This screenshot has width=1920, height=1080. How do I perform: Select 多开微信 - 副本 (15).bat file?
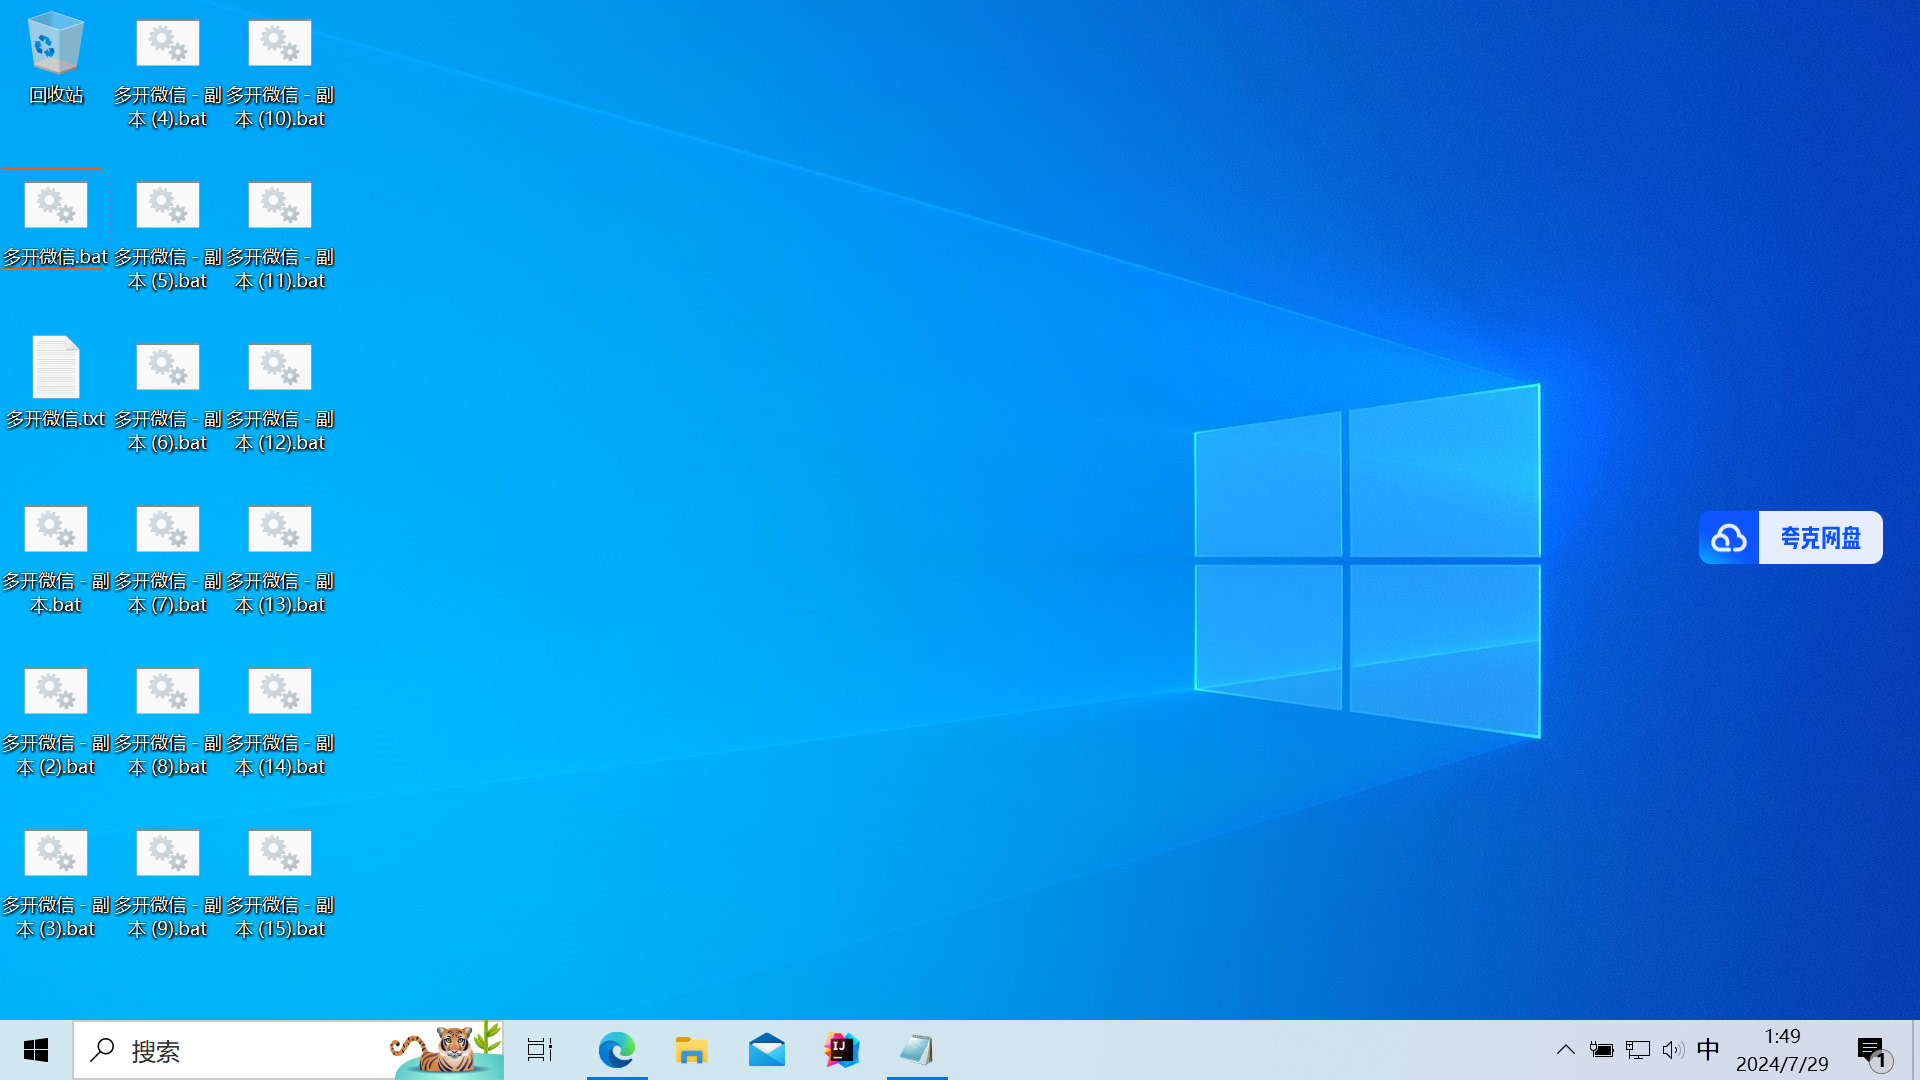(x=280, y=884)
